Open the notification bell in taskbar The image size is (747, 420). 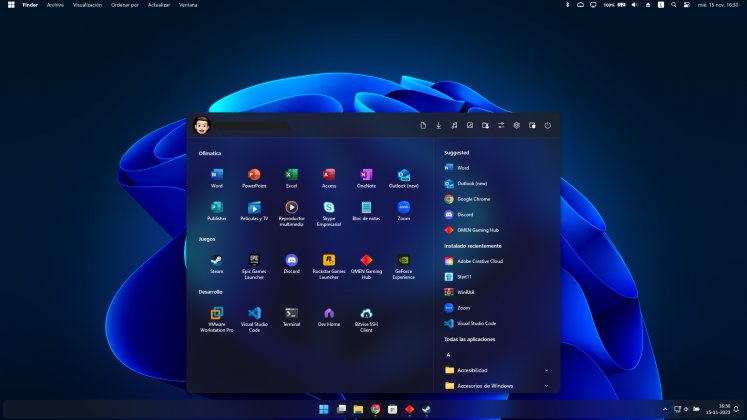(736, 409)
